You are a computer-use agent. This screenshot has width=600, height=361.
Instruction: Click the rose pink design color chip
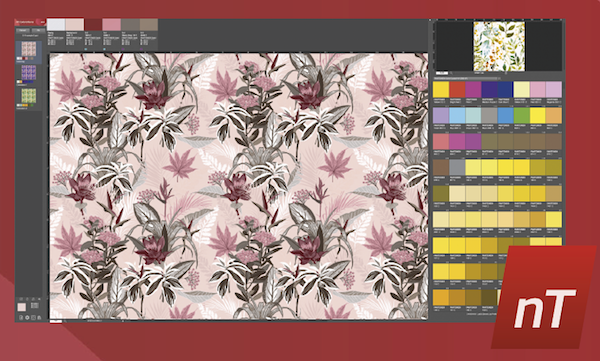pos(112,25)
